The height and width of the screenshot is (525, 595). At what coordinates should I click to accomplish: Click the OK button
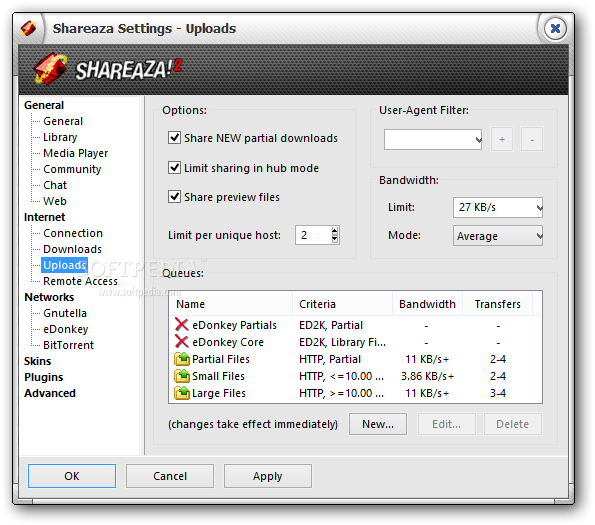[72, 476]
